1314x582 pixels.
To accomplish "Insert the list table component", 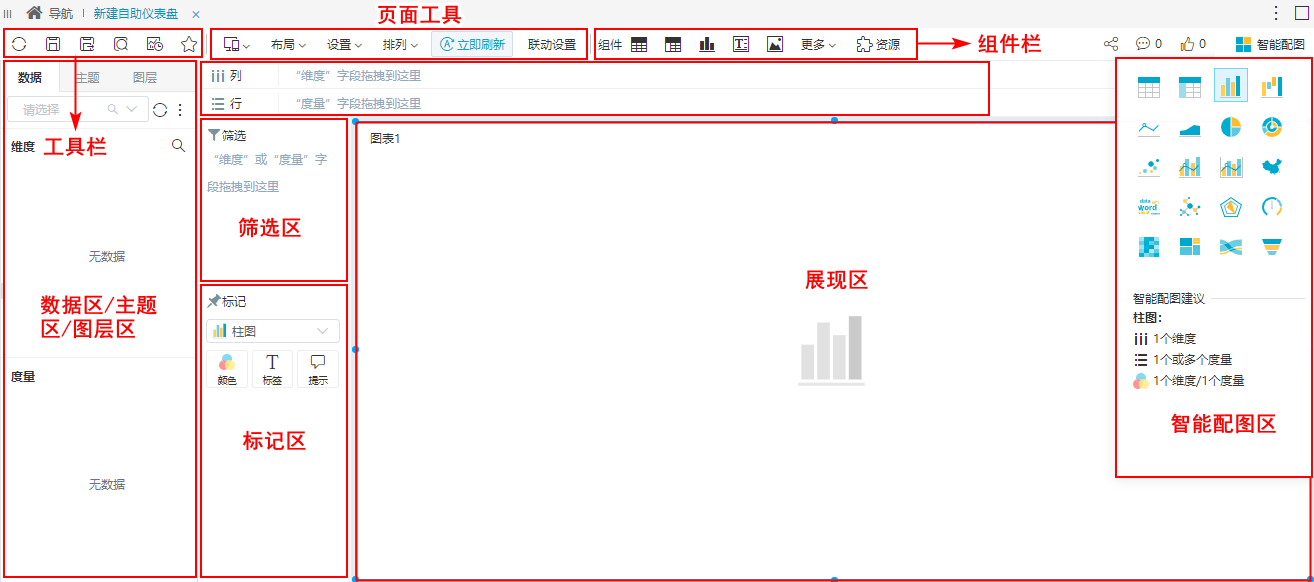I will click(639, 45).
